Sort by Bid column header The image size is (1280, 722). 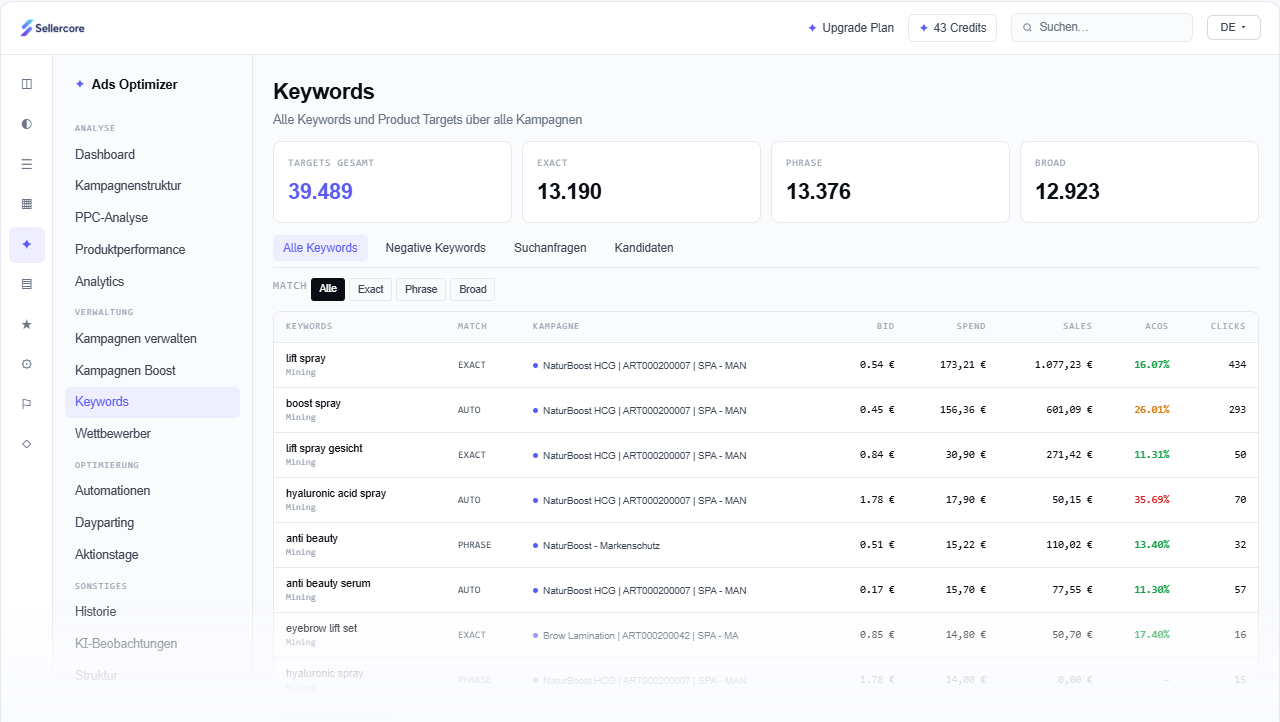pos(886,327)
